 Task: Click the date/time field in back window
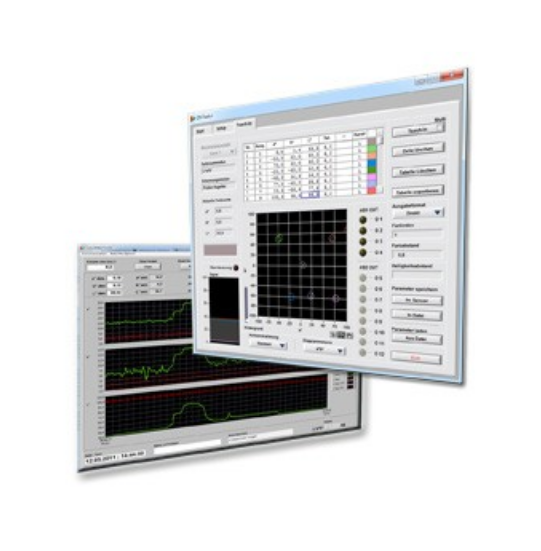tap(115, 458)
